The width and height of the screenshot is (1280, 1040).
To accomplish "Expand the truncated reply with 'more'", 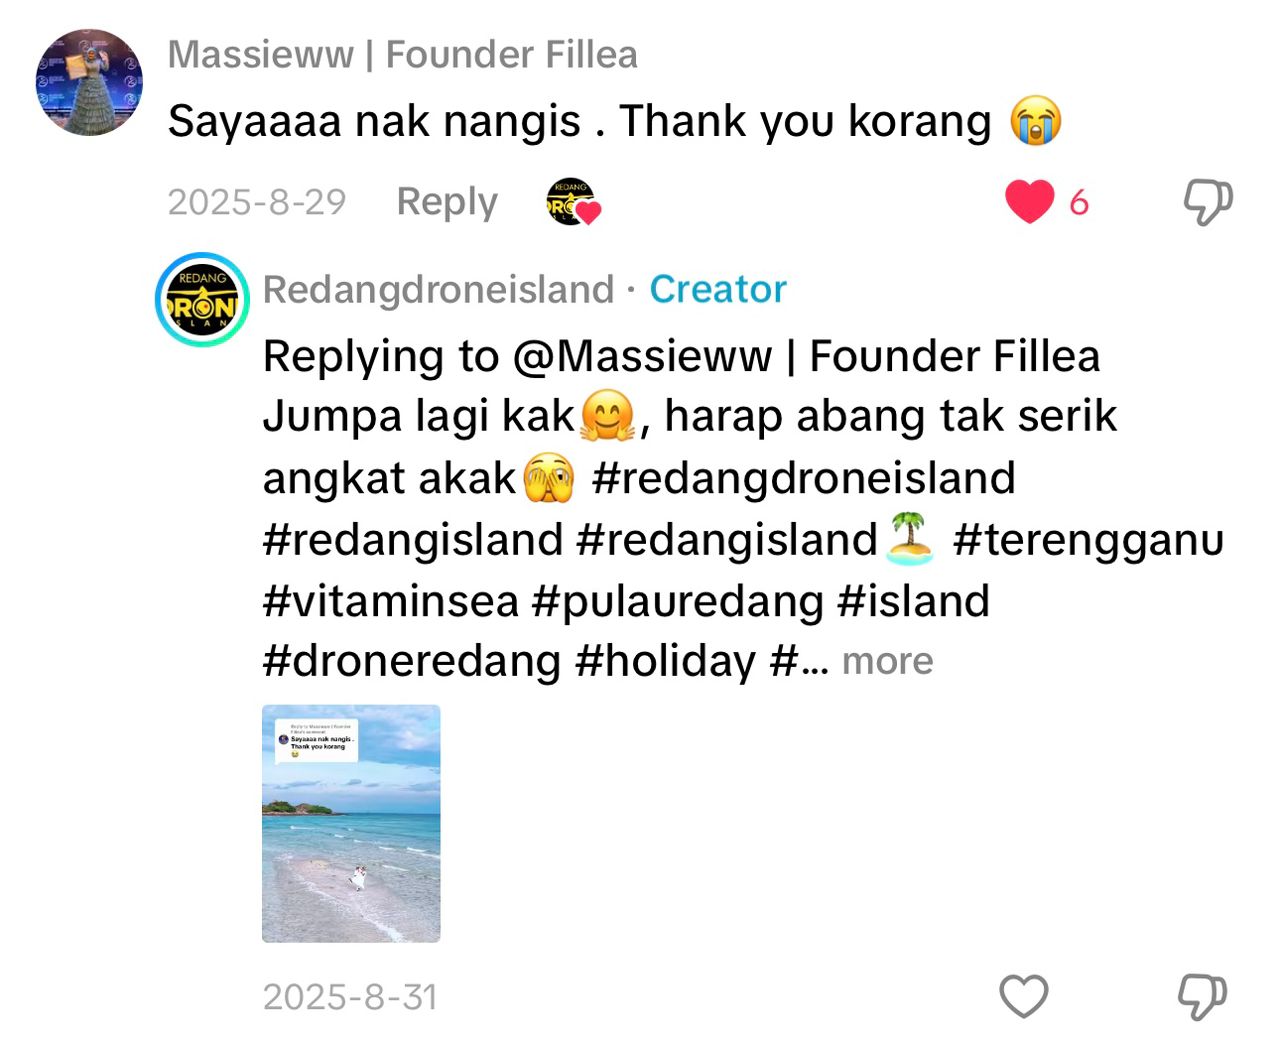I will tap(887, 661).
